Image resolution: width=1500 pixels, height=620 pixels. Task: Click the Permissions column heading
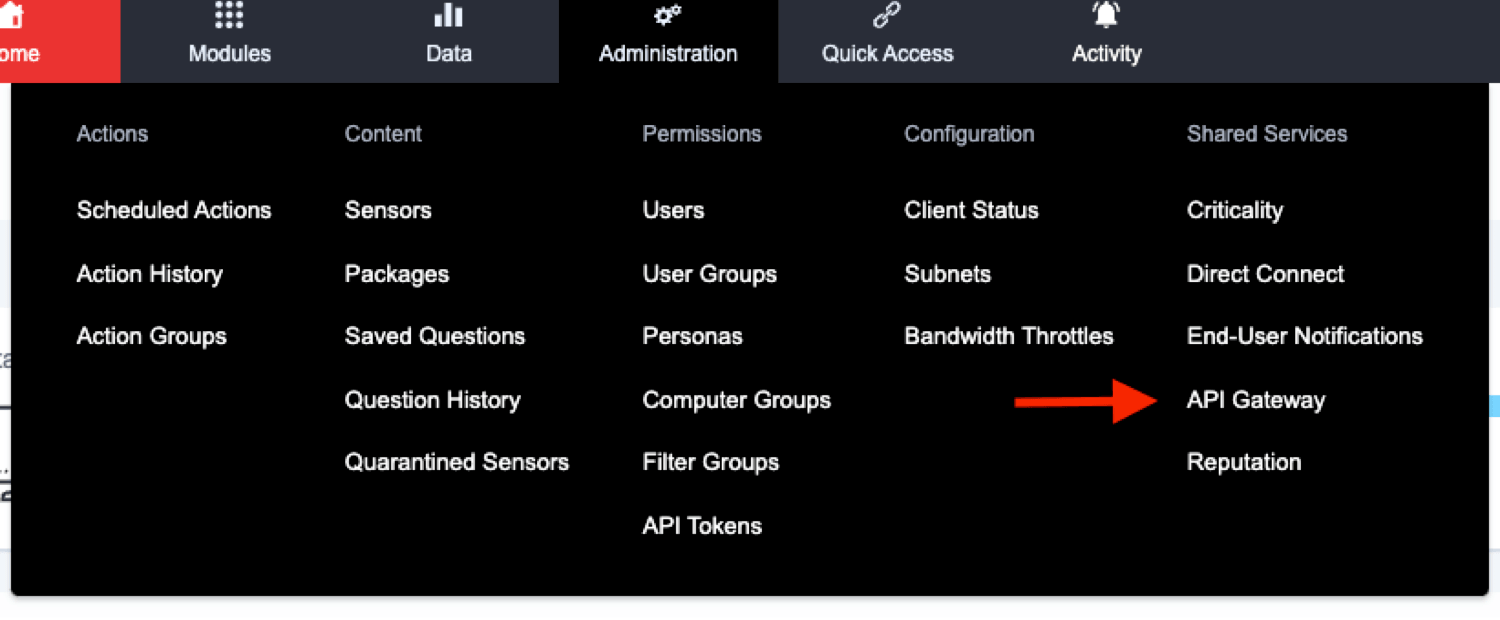click(702, 134)
